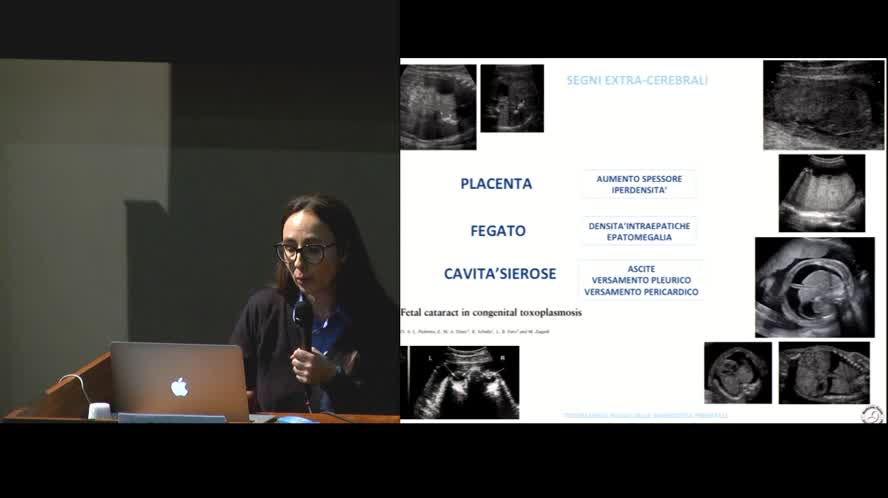The width and height of the screenshot is (888, 498).
Task: Click the round logo in the slide's corner
Action: 872,414
